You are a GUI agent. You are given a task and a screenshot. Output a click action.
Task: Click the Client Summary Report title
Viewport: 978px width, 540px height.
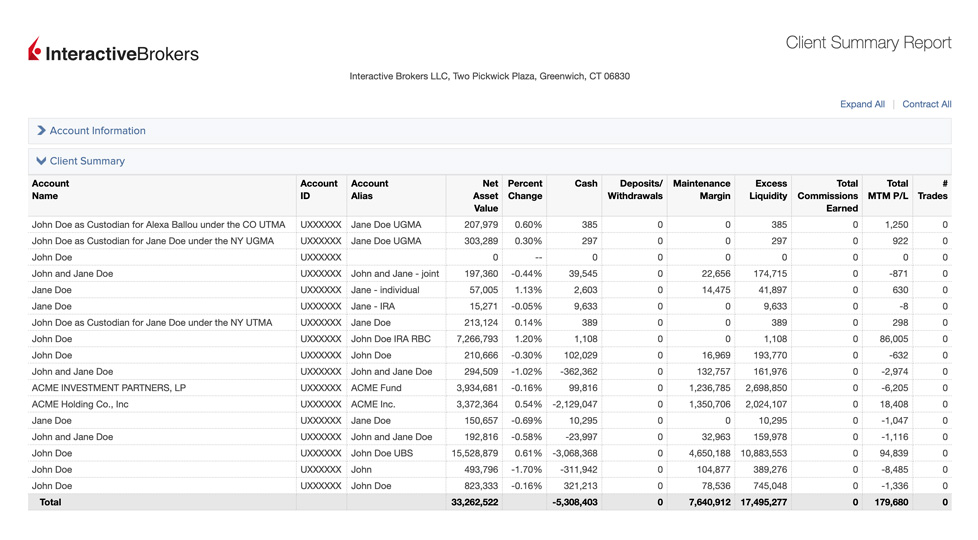click(x=868, y=43)
